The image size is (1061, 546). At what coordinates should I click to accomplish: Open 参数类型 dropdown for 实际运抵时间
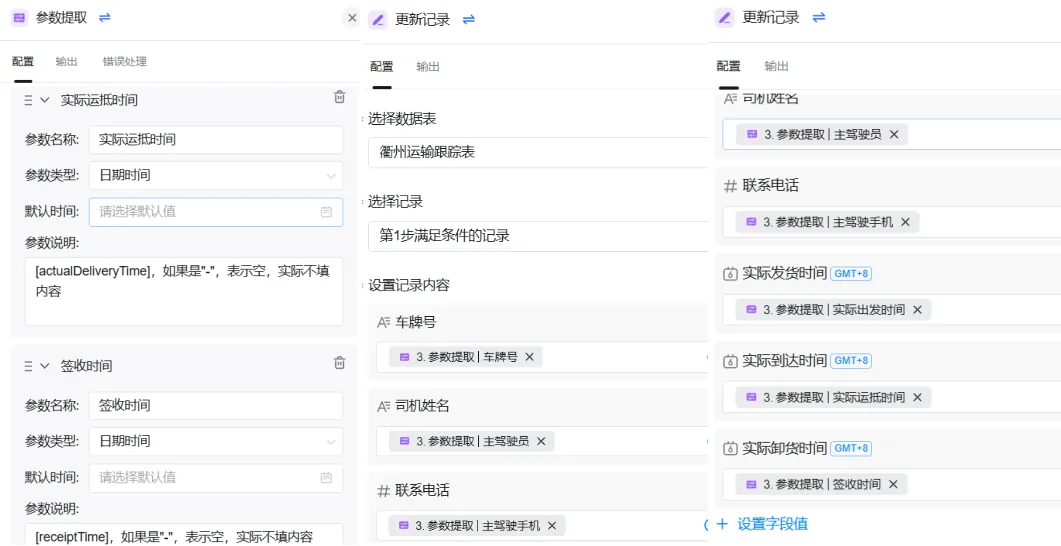click(216, 175)
